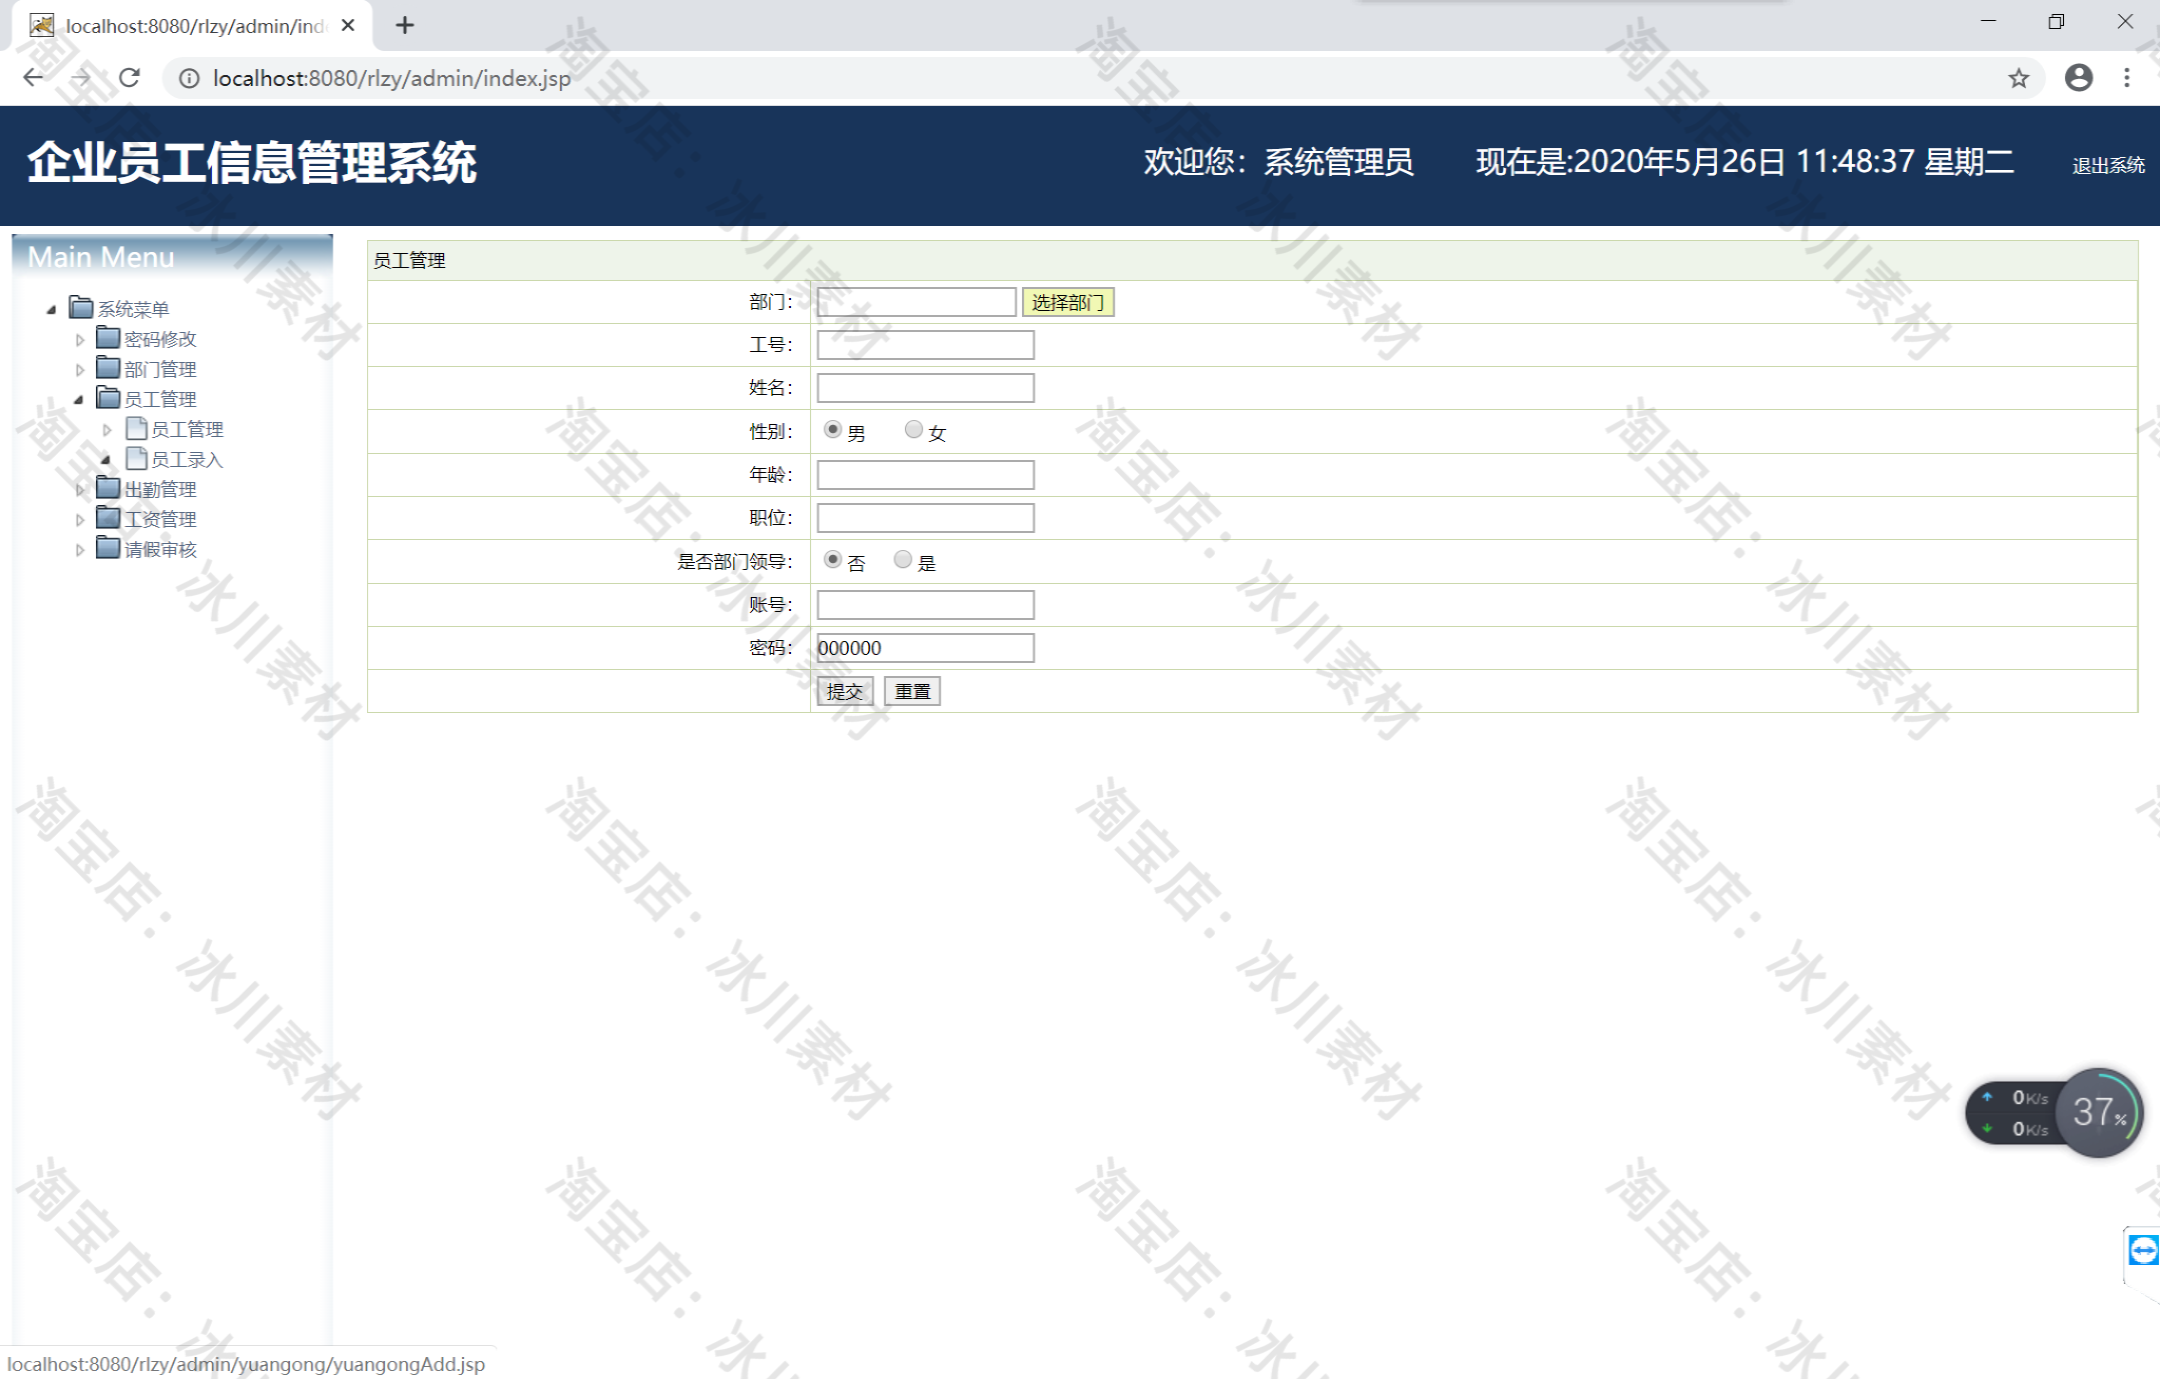Submit the form with 提交
Viewport: 2160px width, 1379px height.
[845, 691]
